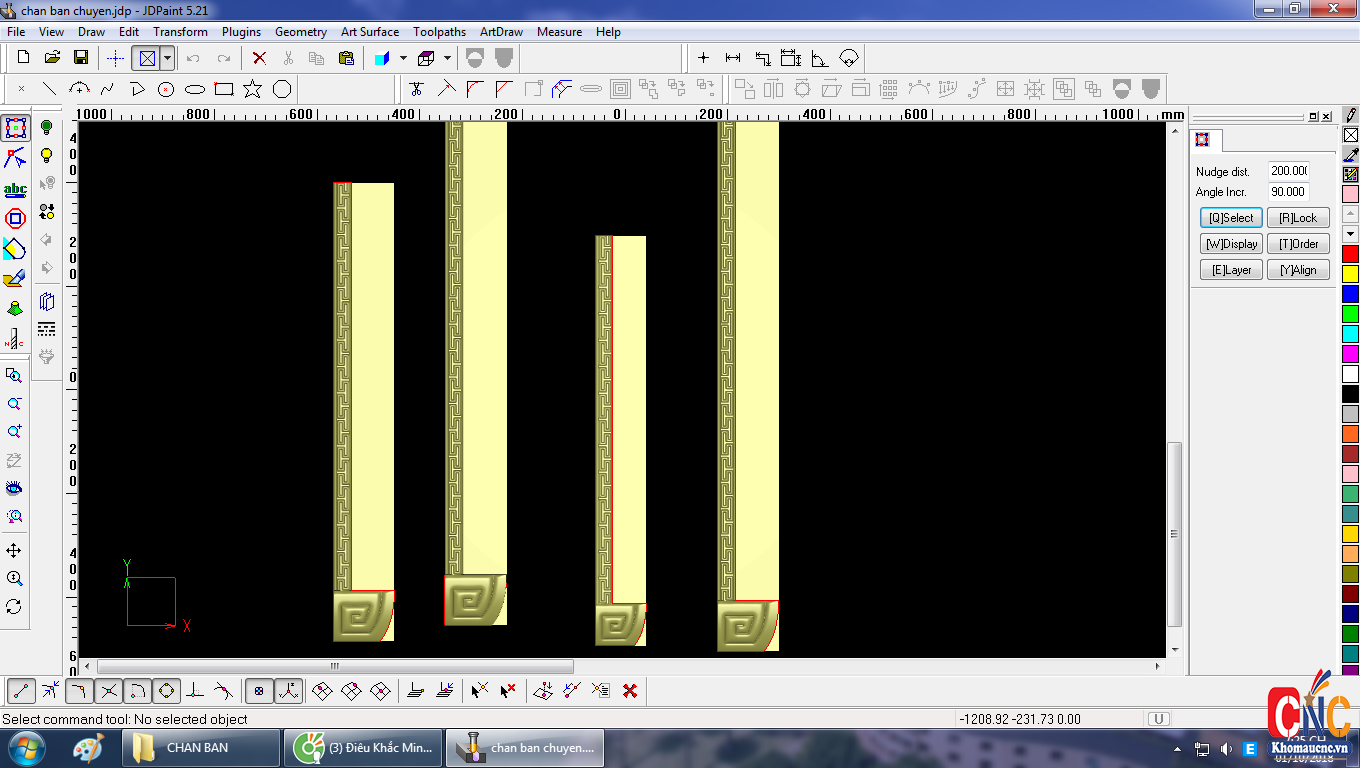Toggle the eye view display icon

(14, 488)
